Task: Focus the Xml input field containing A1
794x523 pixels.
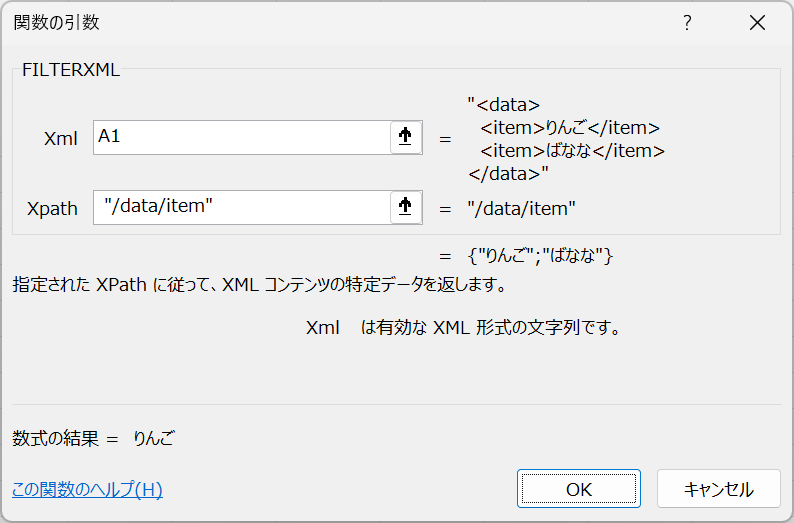Action: click(x=242, y=137)
